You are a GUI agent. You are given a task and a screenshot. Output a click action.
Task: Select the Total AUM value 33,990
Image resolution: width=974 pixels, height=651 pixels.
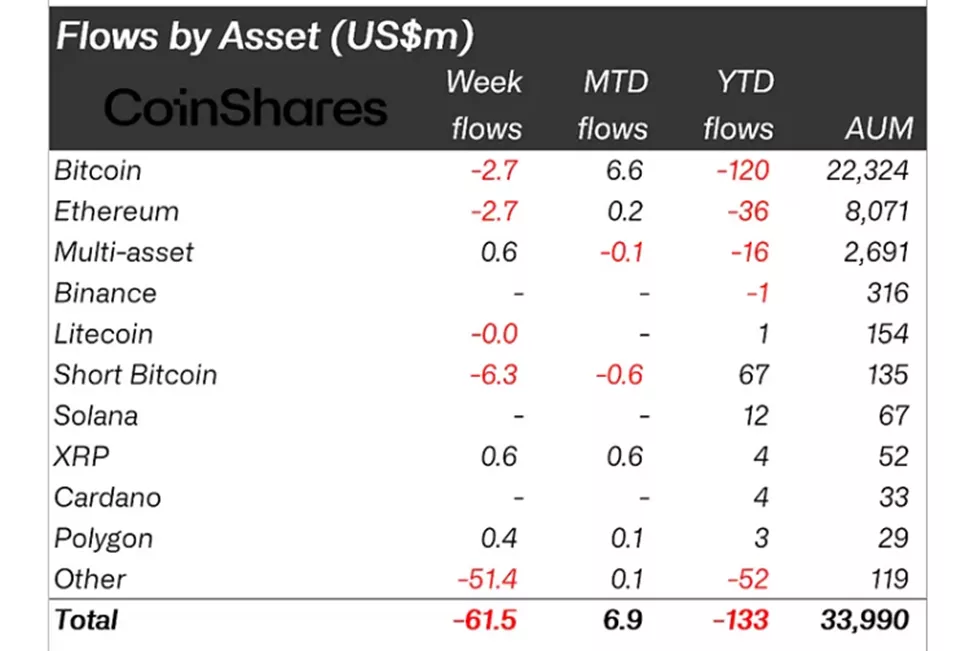[x=864, y=620]
